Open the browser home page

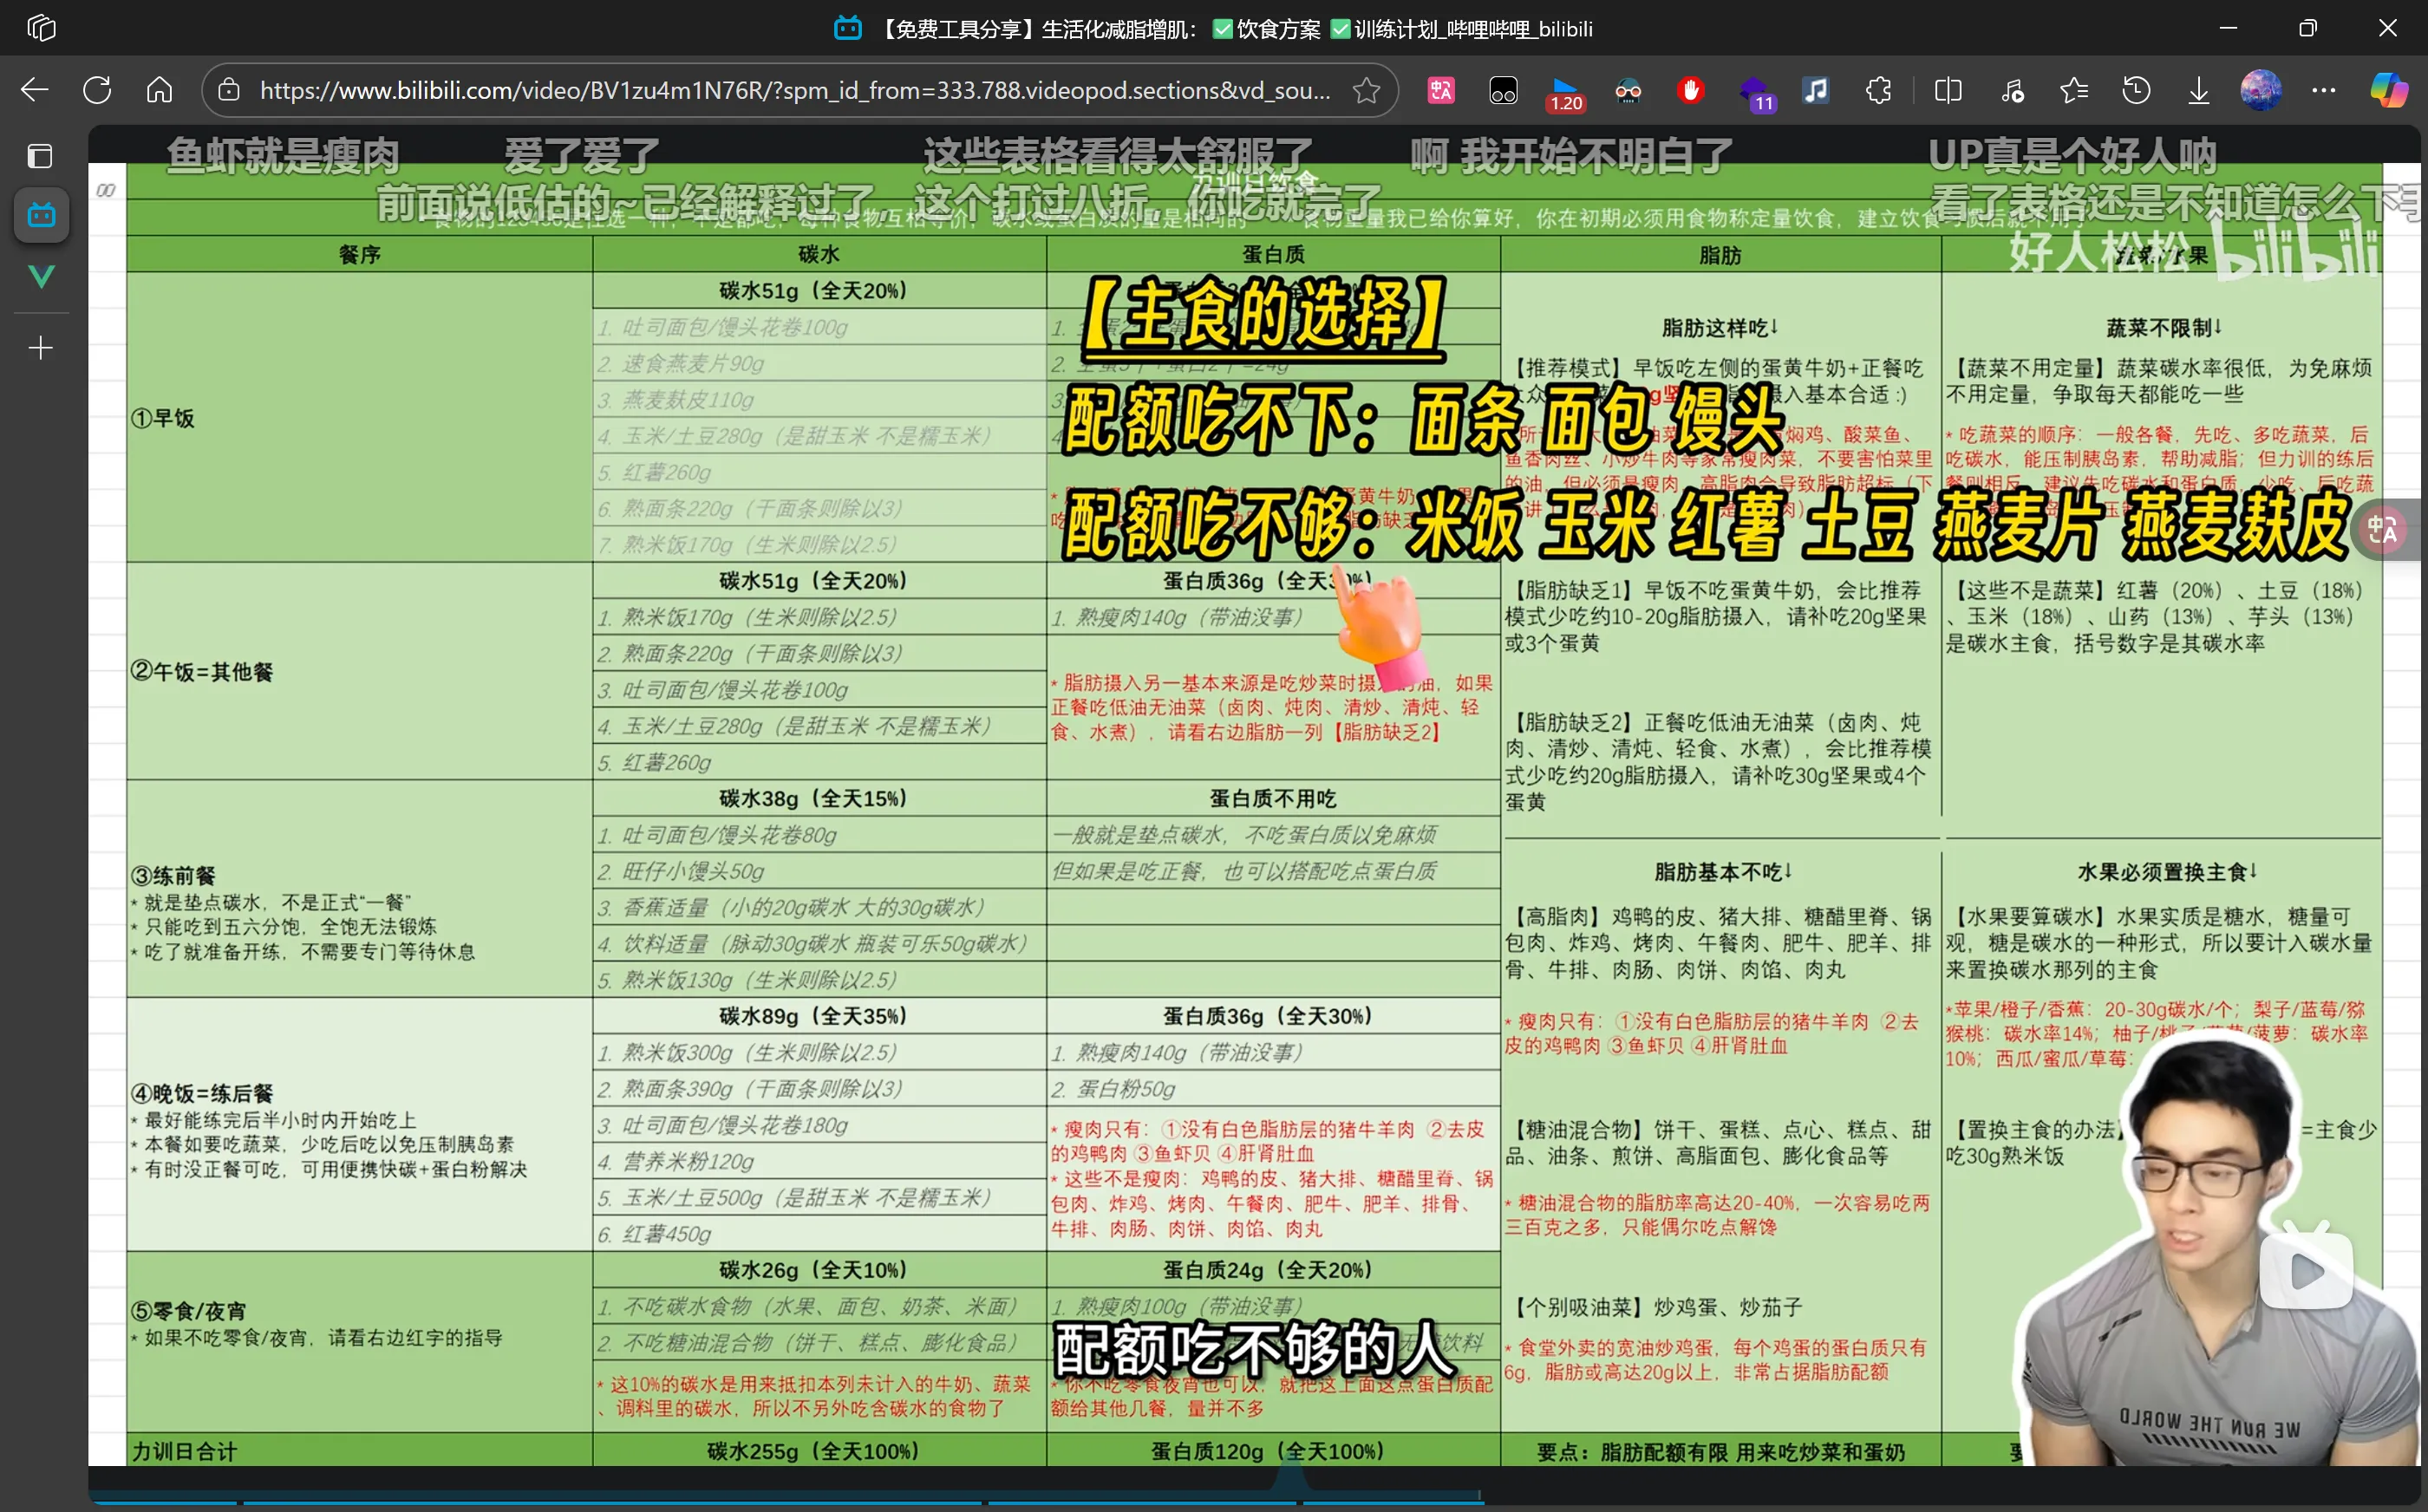[160, 91]
